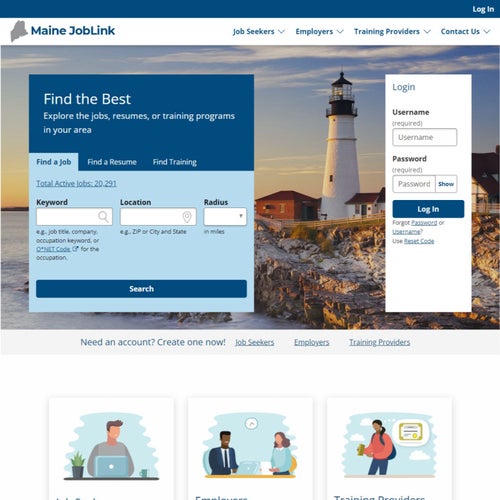Open the O*NET Code link
500x500 pixels.
tap(53, 249)
